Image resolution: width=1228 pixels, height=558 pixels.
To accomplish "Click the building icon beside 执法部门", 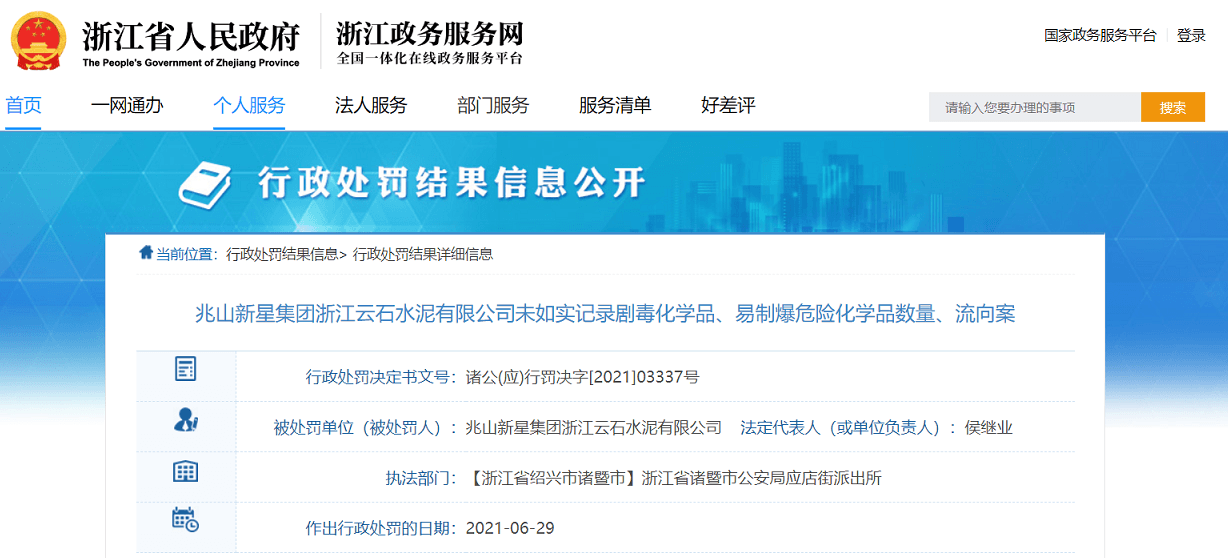I will 186,472.
